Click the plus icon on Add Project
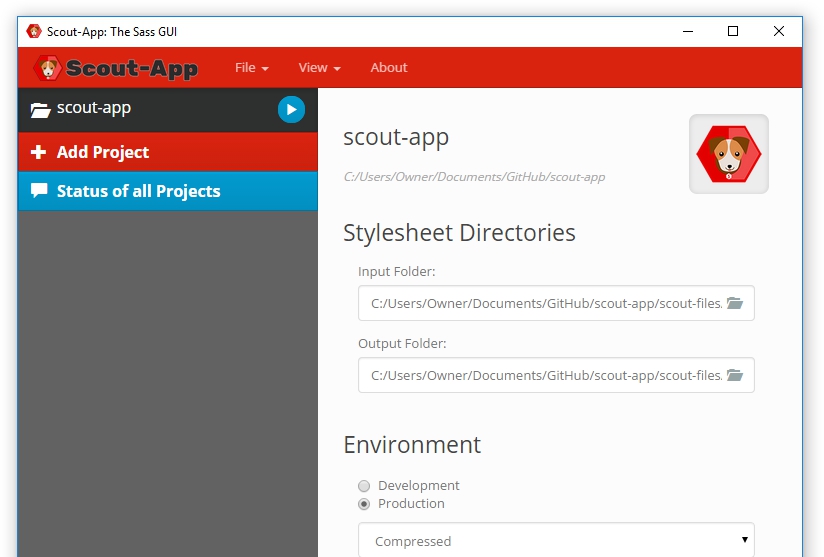Viewport: 824px width, 557px height. click(x=38, y=152)
